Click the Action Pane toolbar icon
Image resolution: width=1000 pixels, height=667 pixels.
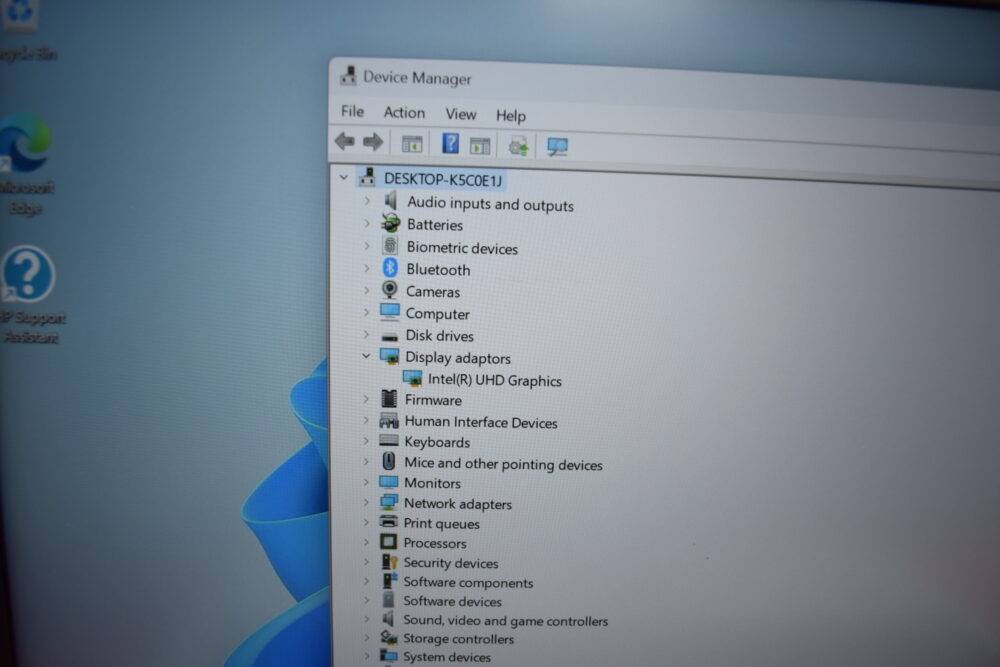(x=480, y=146)
